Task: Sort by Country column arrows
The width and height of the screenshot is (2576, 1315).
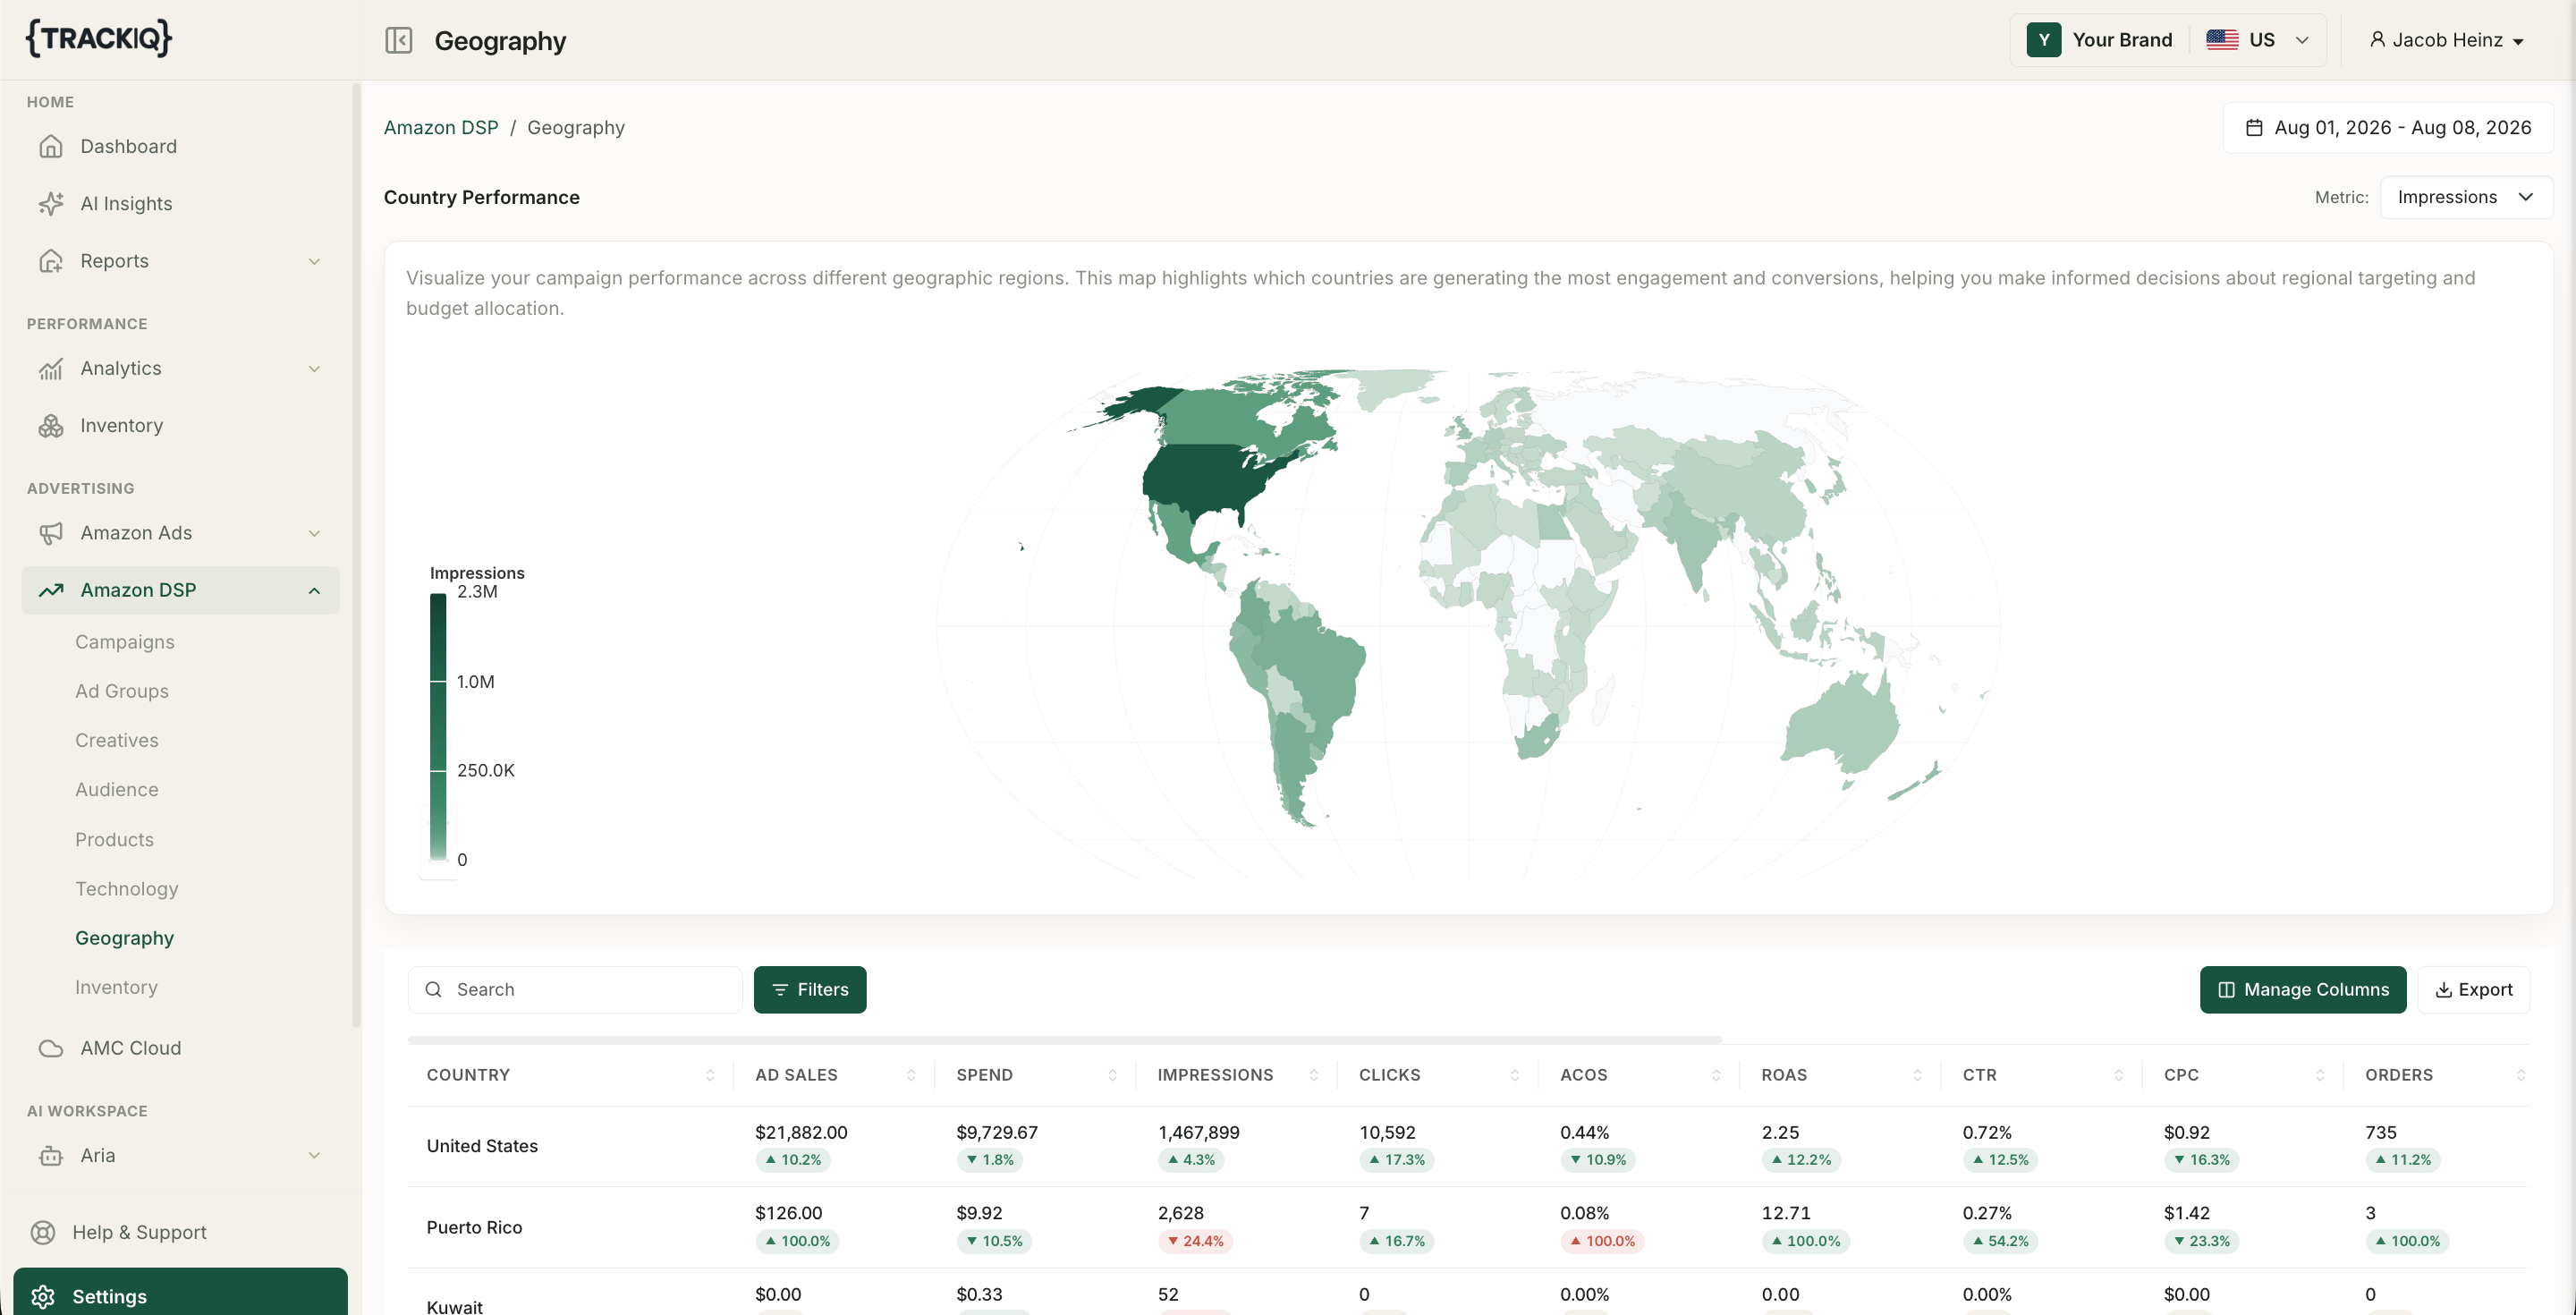Action: point(710,1075)
